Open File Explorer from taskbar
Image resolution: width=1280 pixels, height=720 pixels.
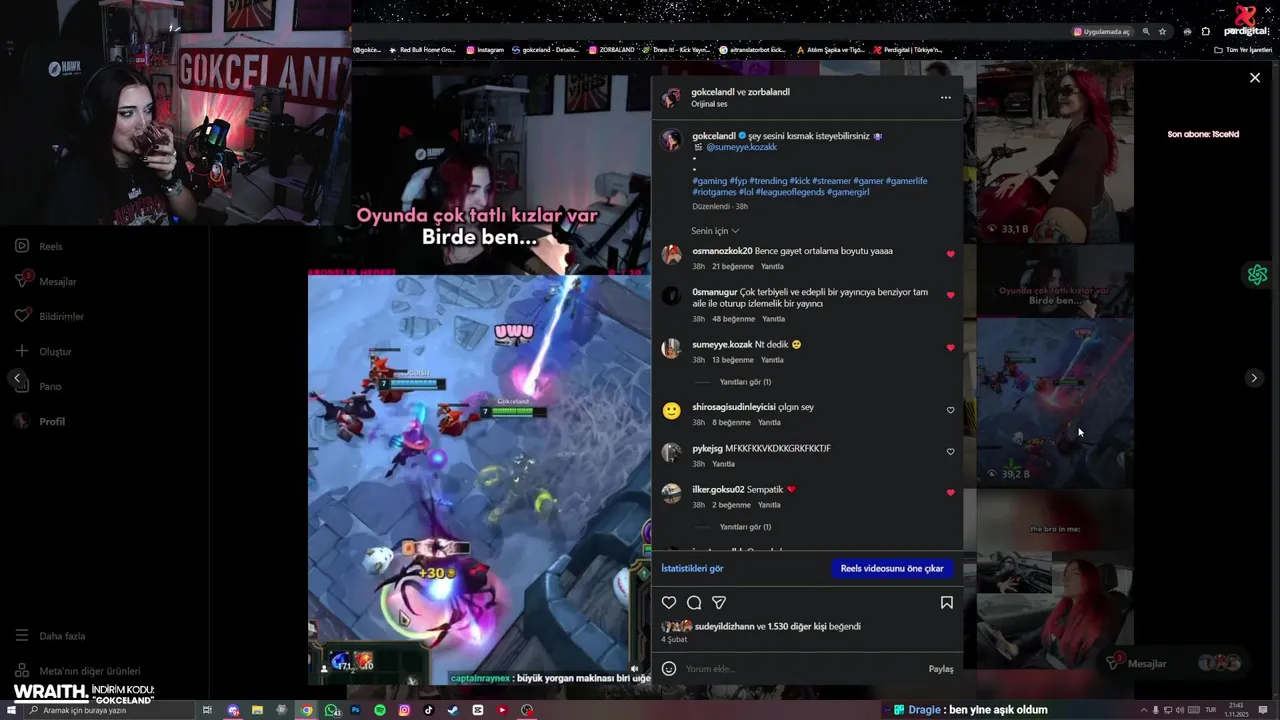coord(257,710)
